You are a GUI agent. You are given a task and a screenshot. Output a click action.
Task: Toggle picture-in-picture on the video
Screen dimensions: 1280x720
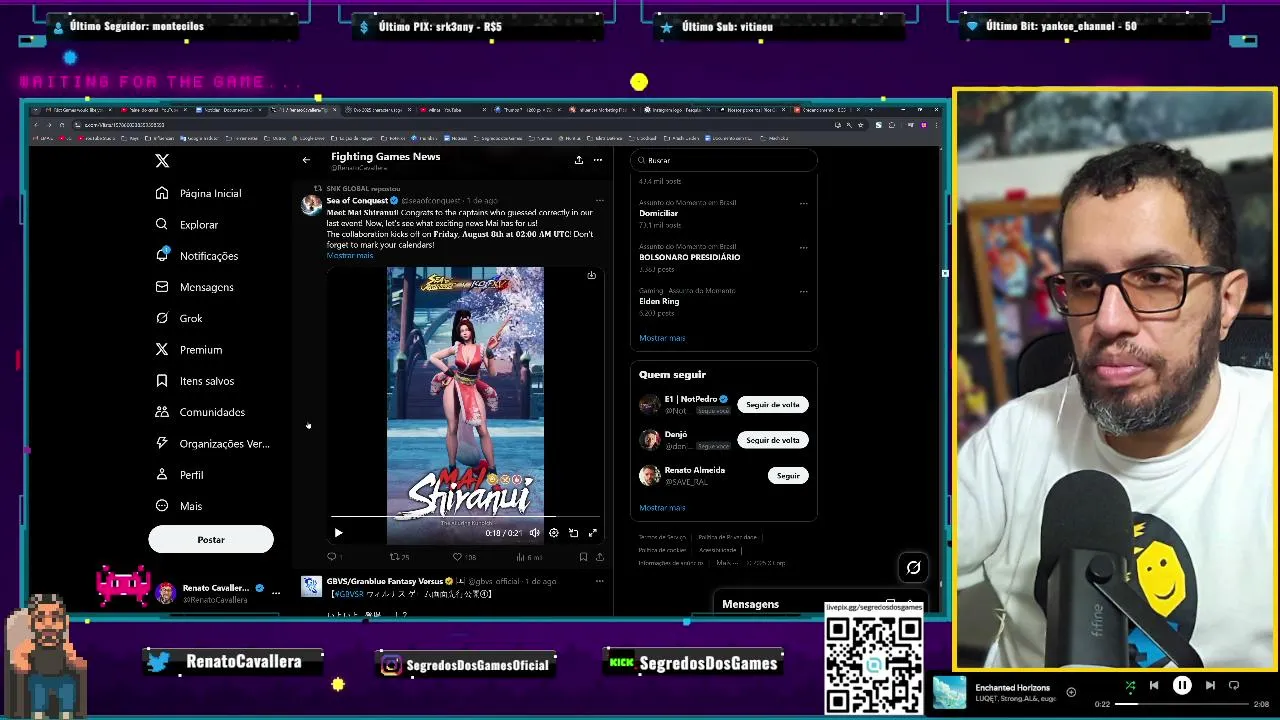pyautogui.click(x=573, y=533)
